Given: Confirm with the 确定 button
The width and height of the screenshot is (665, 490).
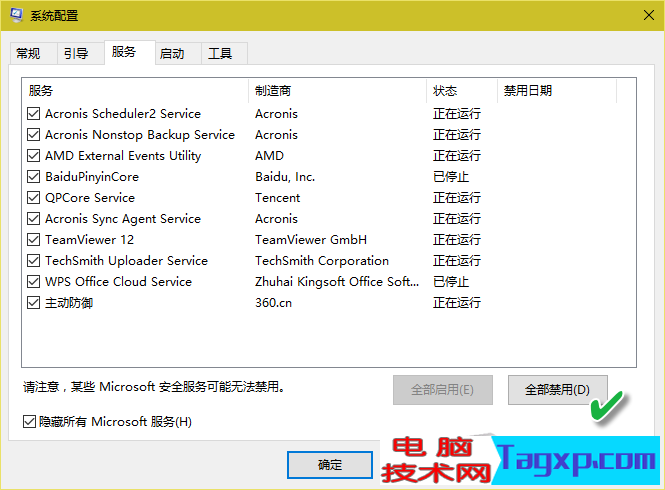Looking at the screenshot, I should [x=330, y=465].
